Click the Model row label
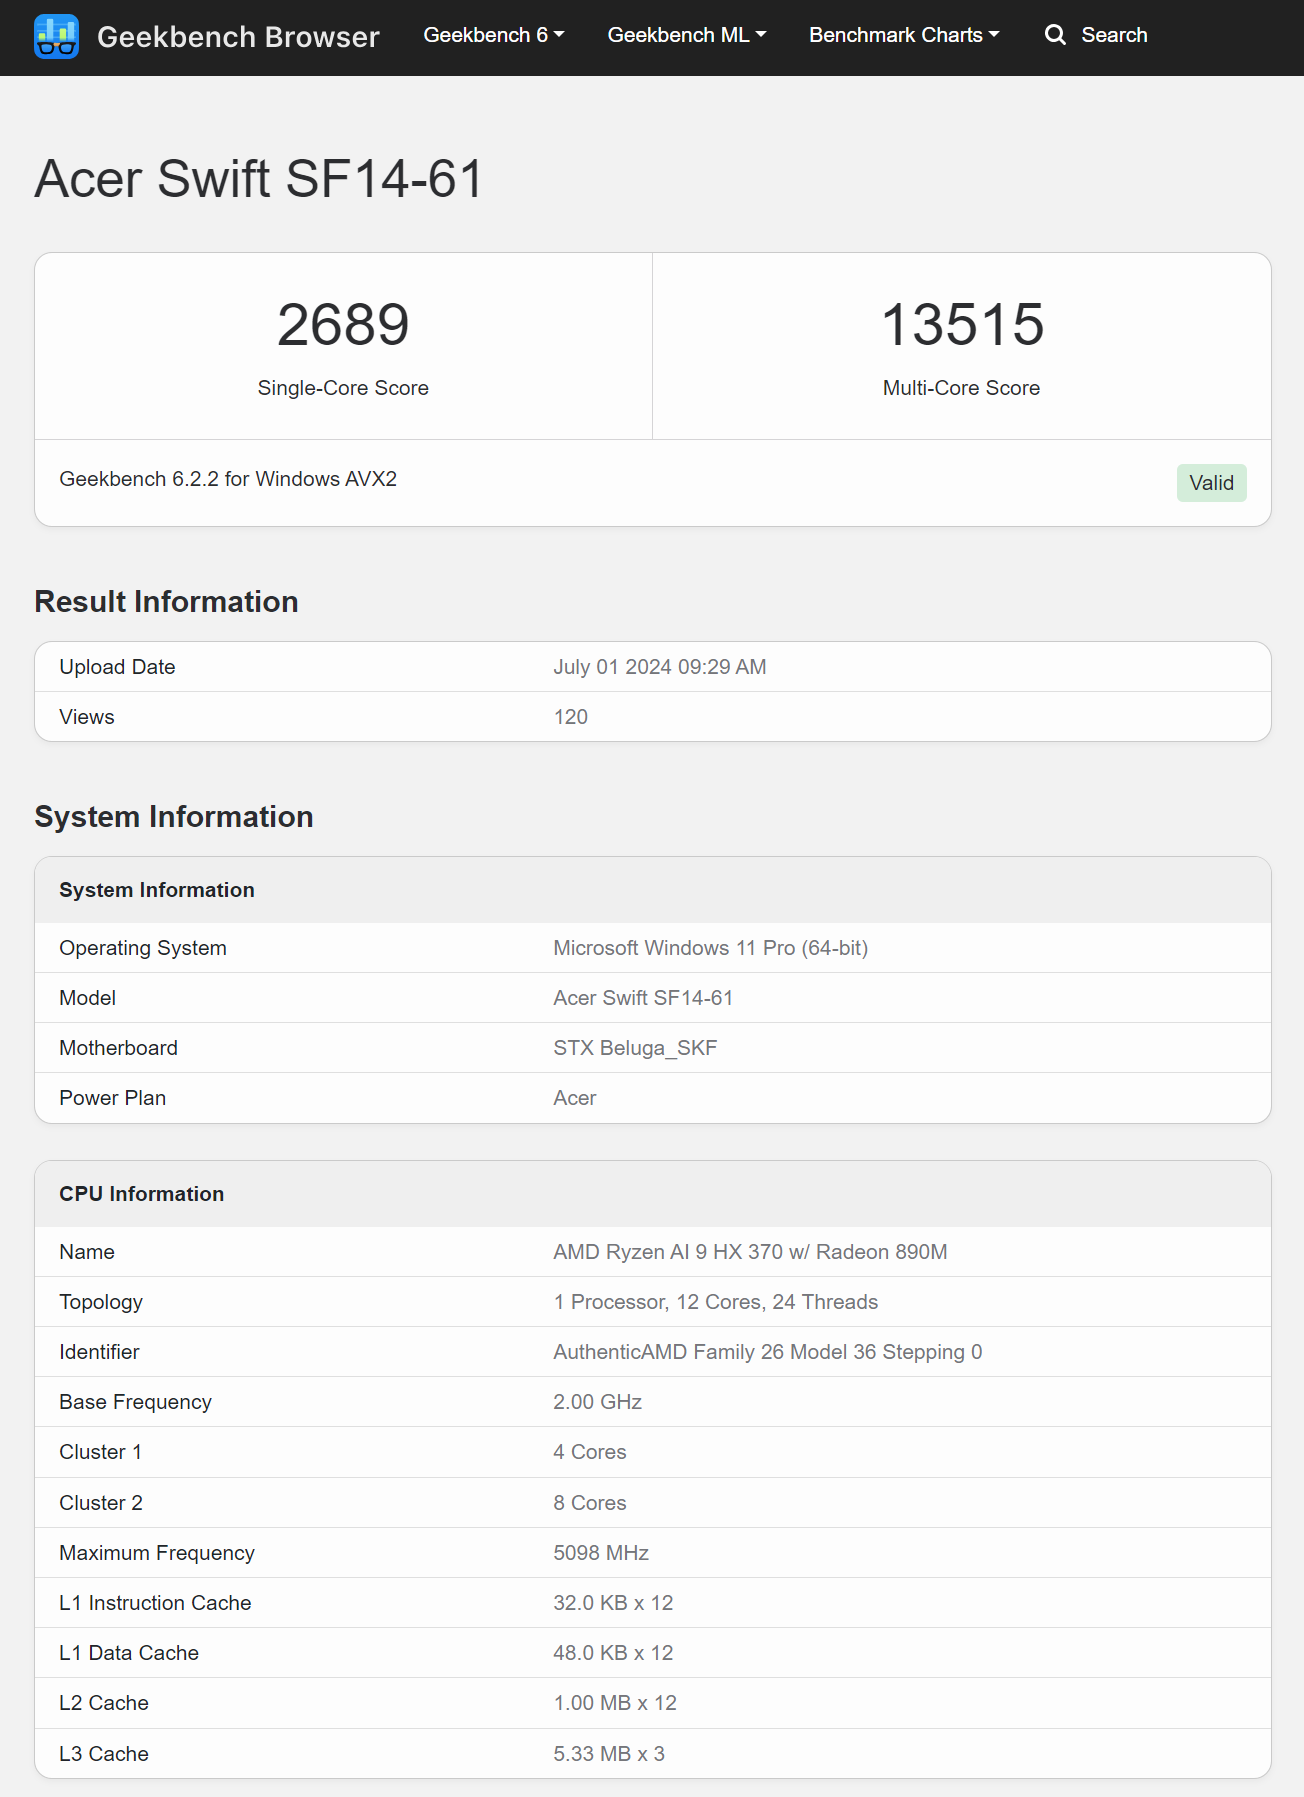The width and height of the screenshot is (1304, 1797). pyautogui.click(x=88, y=998)
